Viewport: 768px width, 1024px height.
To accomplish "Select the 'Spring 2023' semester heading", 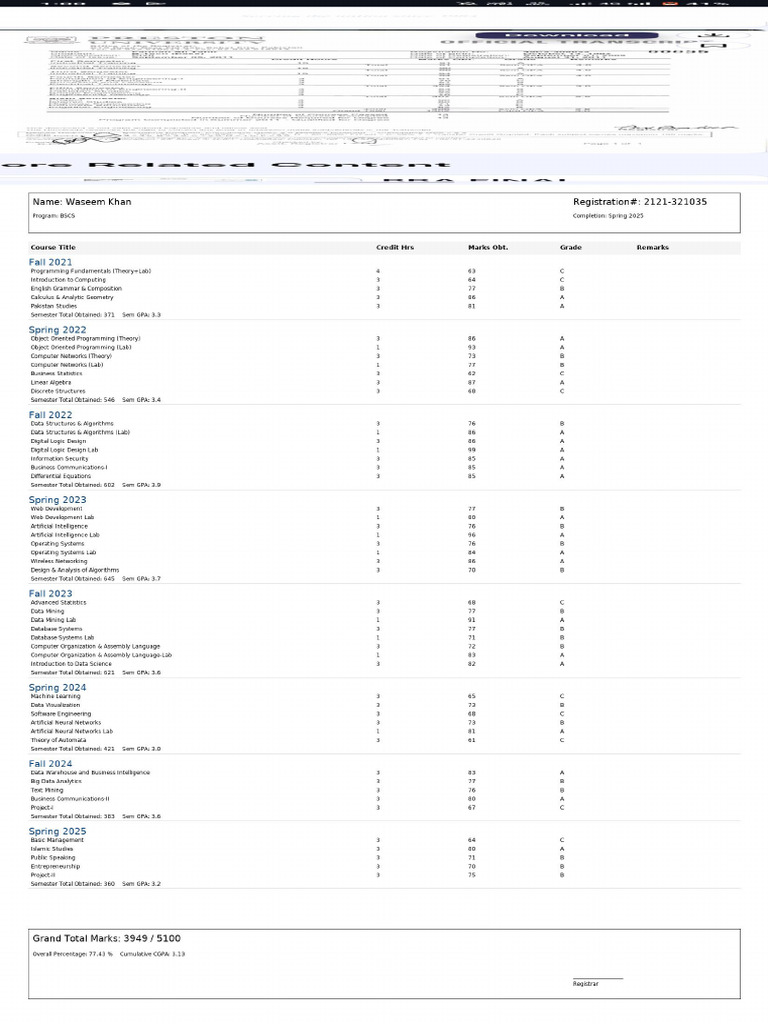I will click(x=57, y=500).
